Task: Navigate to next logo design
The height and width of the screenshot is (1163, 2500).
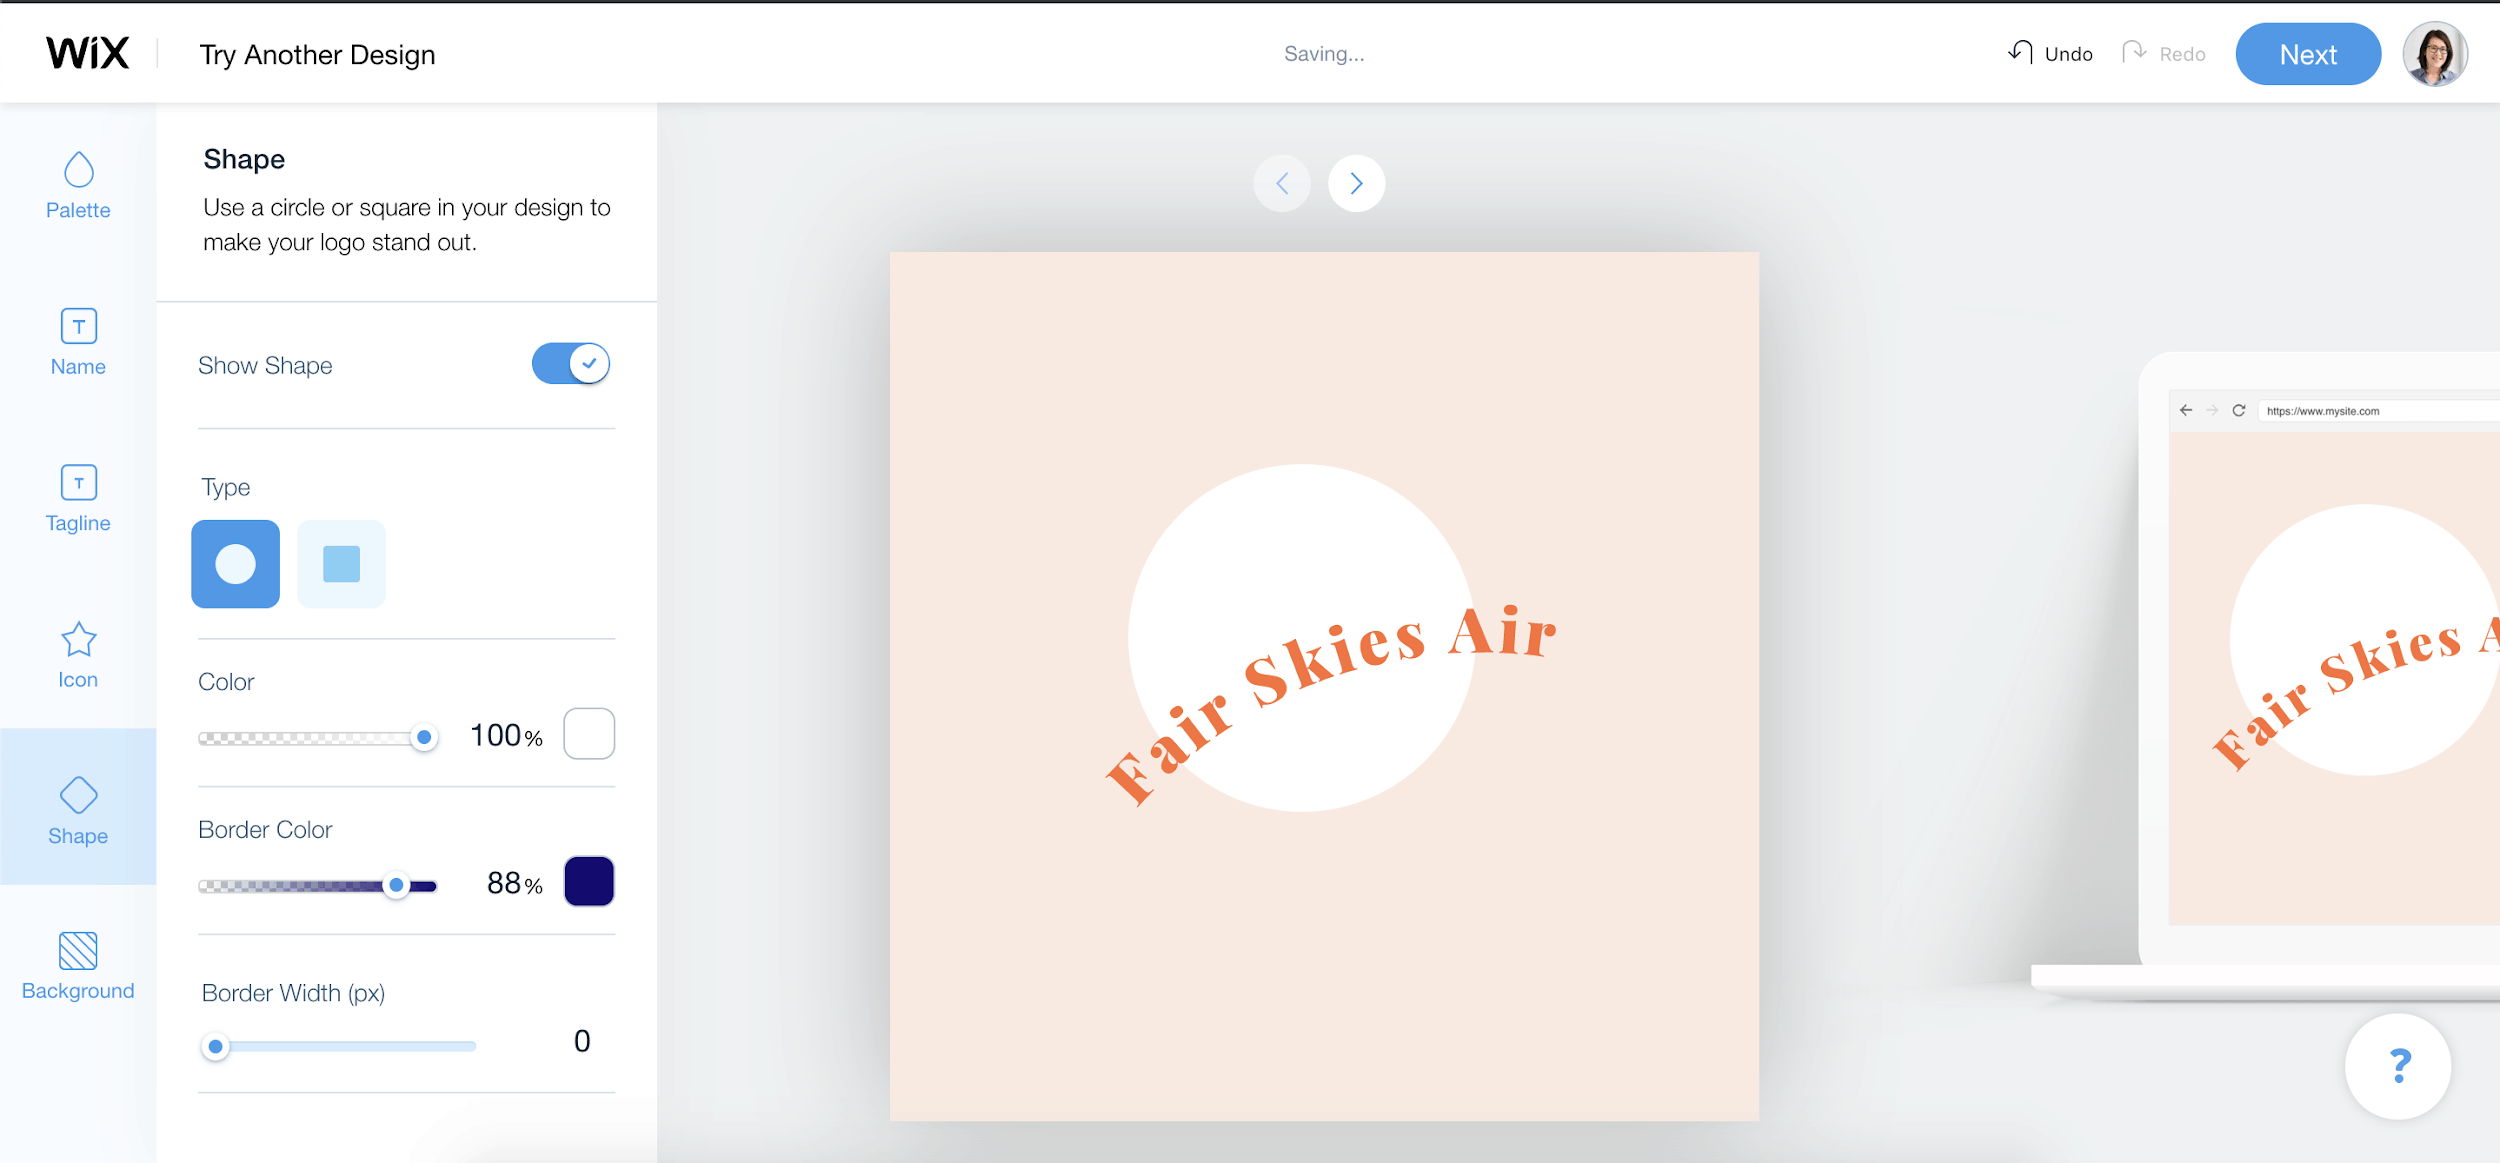Action: click(x=1358, y=180)
